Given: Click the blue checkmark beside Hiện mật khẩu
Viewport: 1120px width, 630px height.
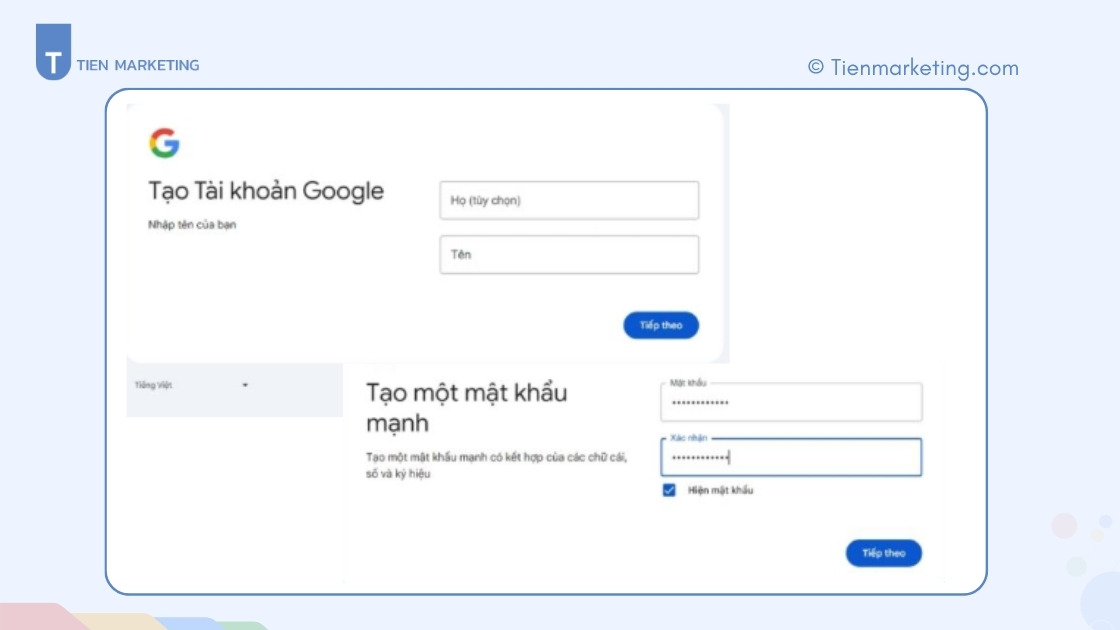Looking at the screenshot, I should click(671, 490).
